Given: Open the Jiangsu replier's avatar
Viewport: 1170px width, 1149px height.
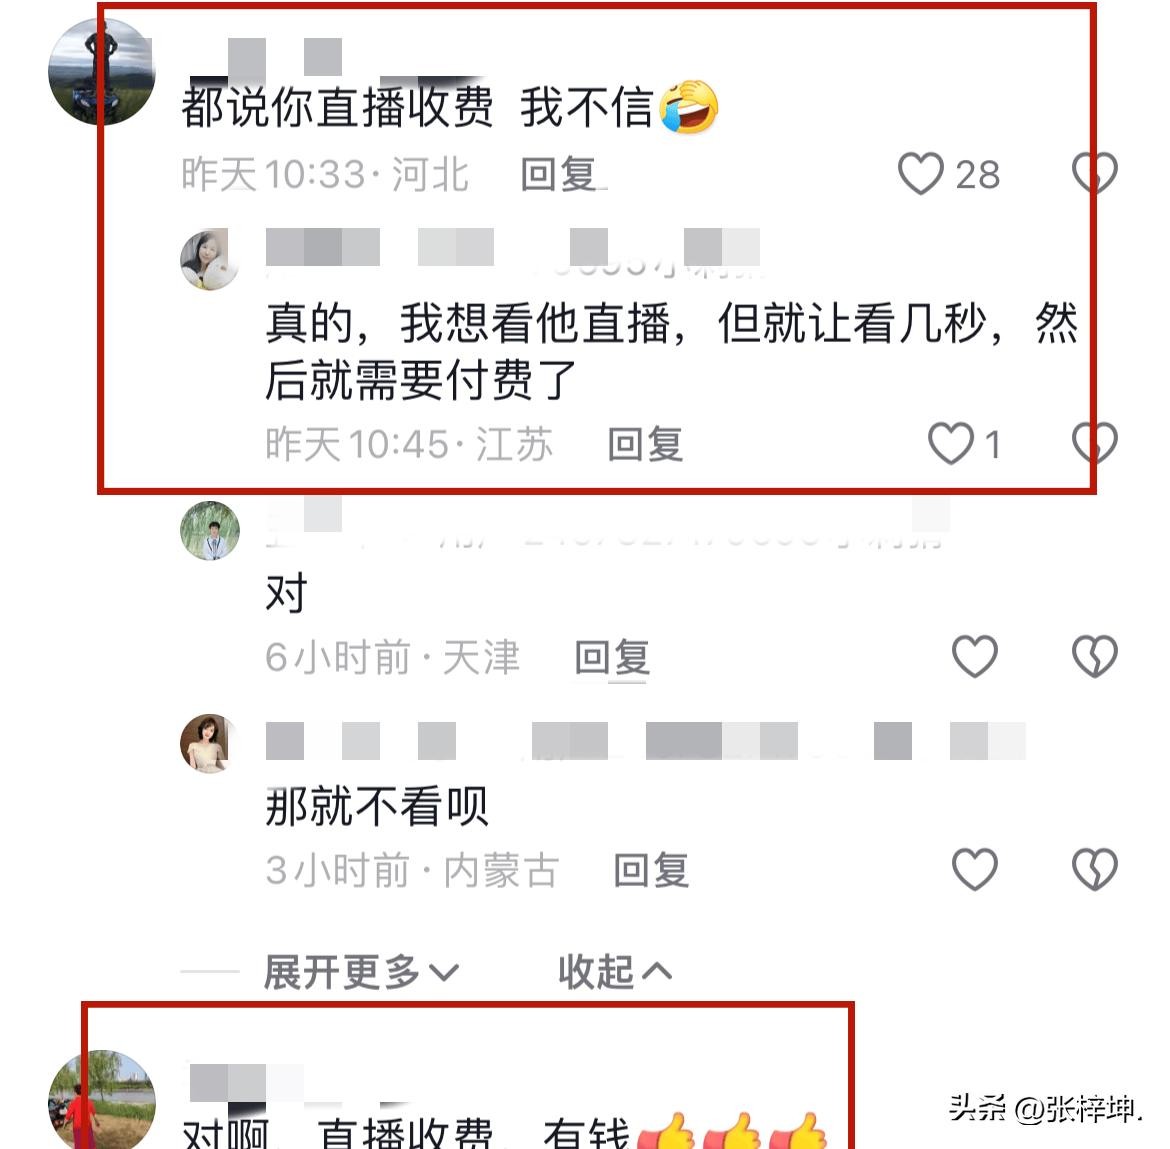Looking at the screenshot, I should 210,259.
